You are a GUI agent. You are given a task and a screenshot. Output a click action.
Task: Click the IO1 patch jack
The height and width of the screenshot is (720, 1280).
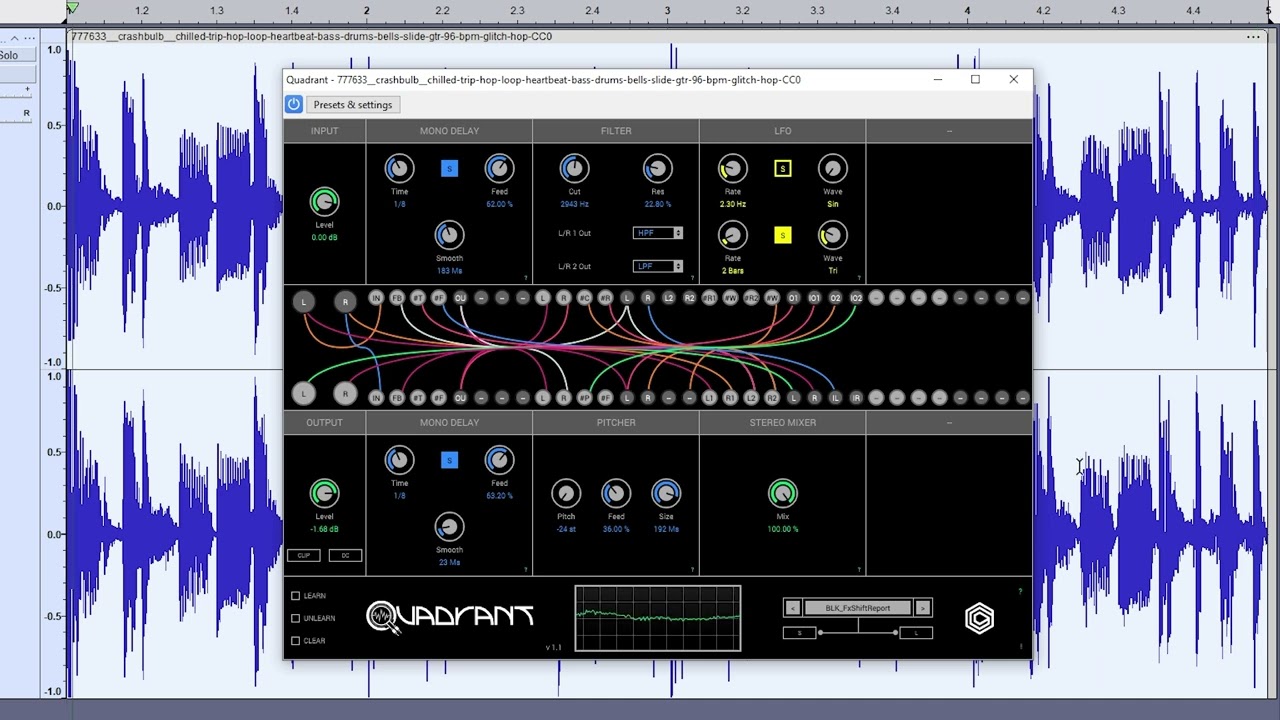click(x=814, y=298)
